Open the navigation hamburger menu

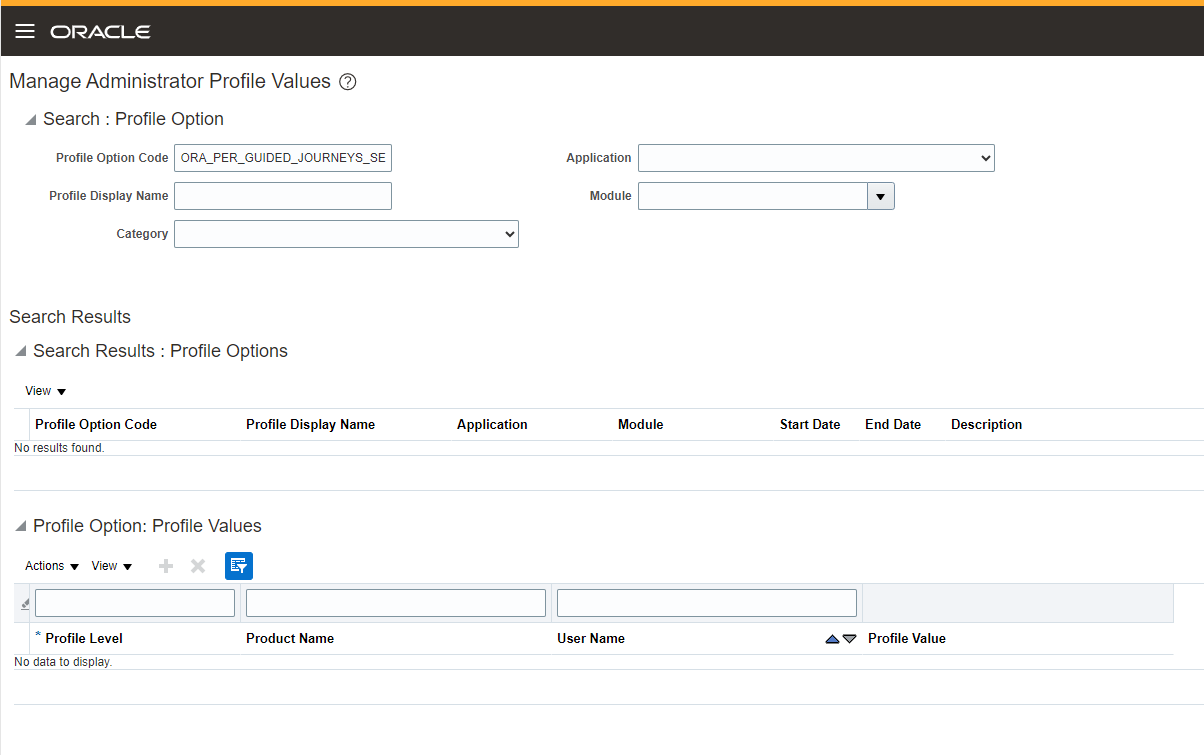pyautogui.click(x=25, y=31)
